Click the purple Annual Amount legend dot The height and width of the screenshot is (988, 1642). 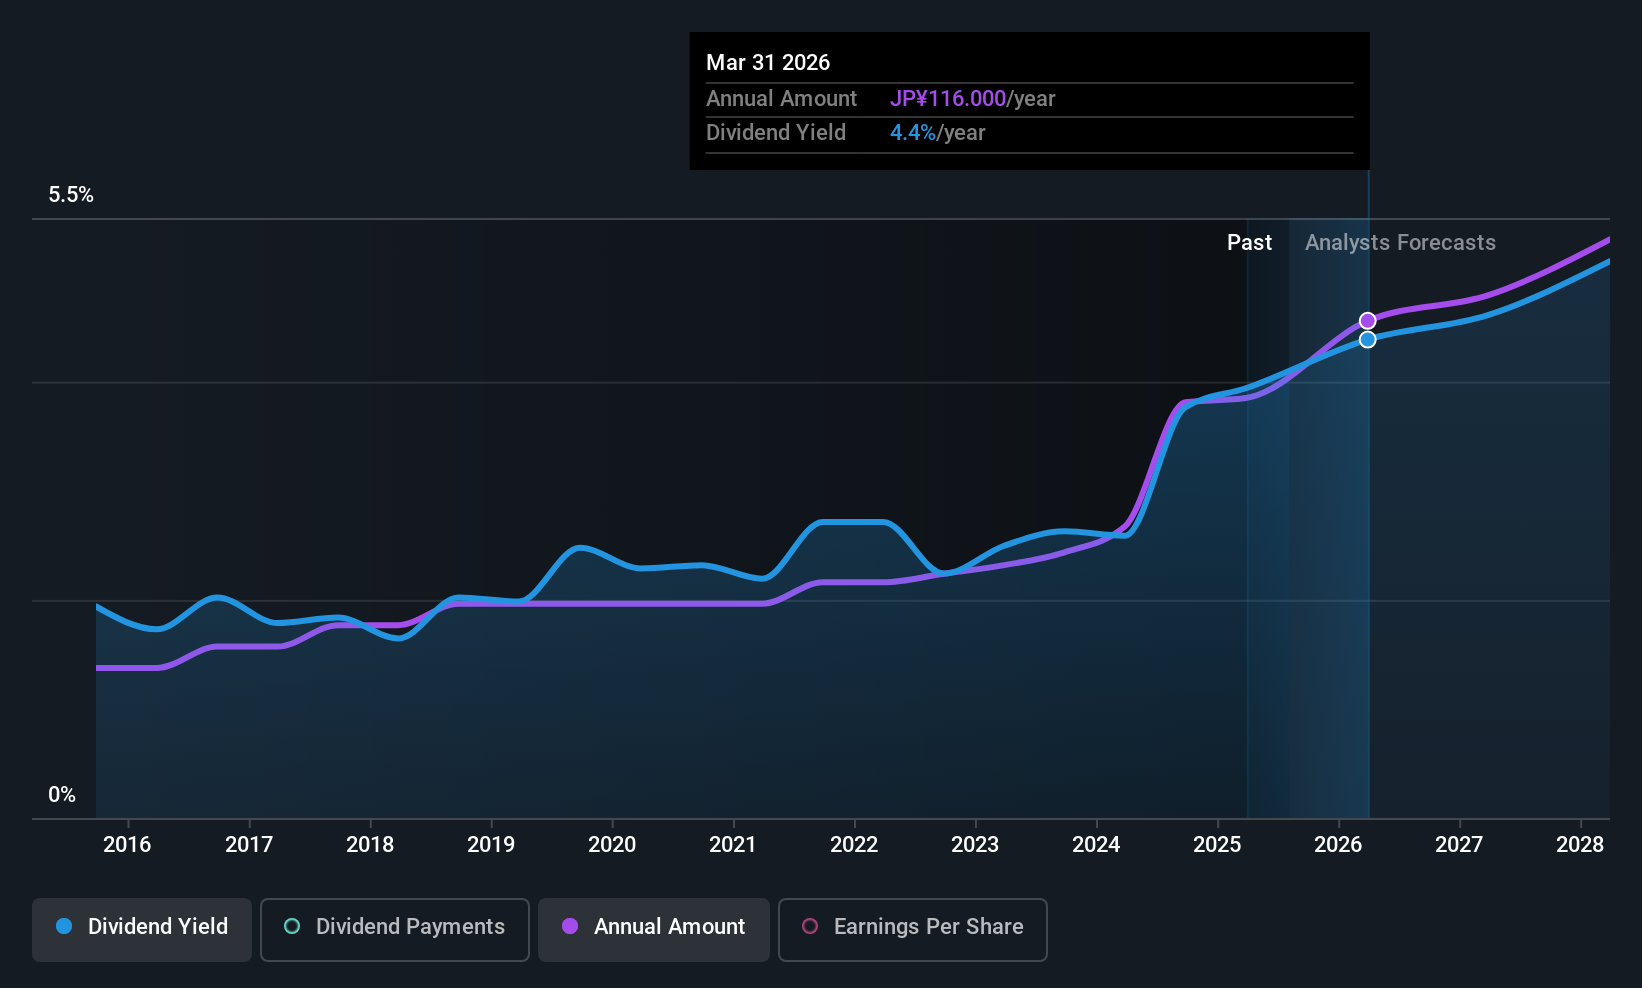pyautogui.click(x=570, y=927)
